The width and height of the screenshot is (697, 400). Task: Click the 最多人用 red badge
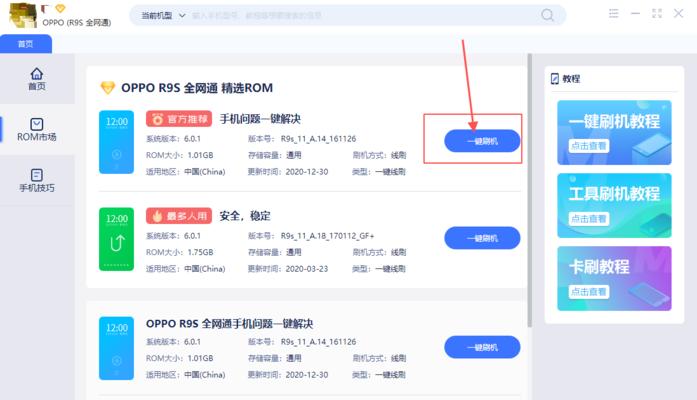(x=179, y=216)
